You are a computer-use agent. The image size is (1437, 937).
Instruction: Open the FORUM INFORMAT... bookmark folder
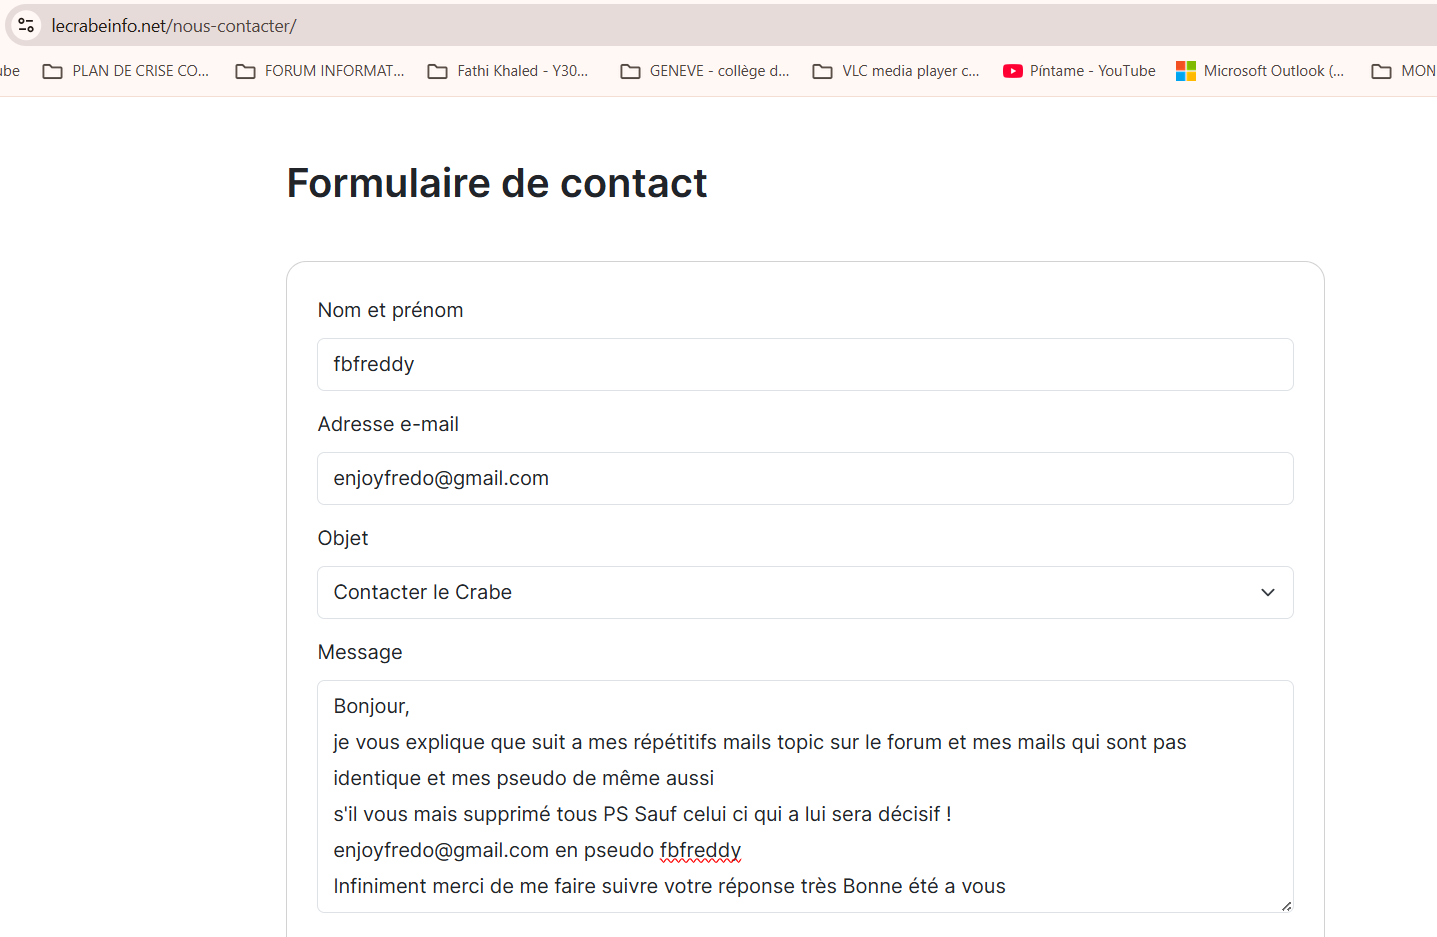(x=320, y=71)
